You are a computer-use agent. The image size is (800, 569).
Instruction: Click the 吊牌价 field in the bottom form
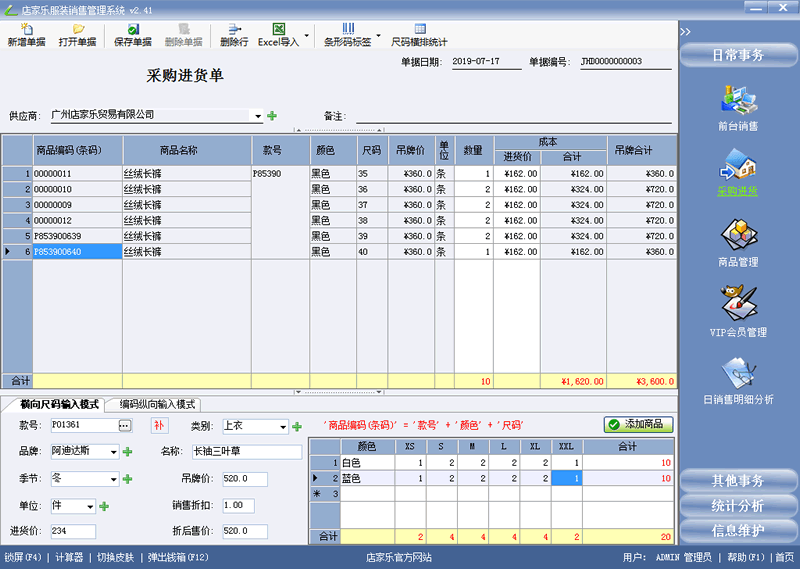click(x=244, y=479)
